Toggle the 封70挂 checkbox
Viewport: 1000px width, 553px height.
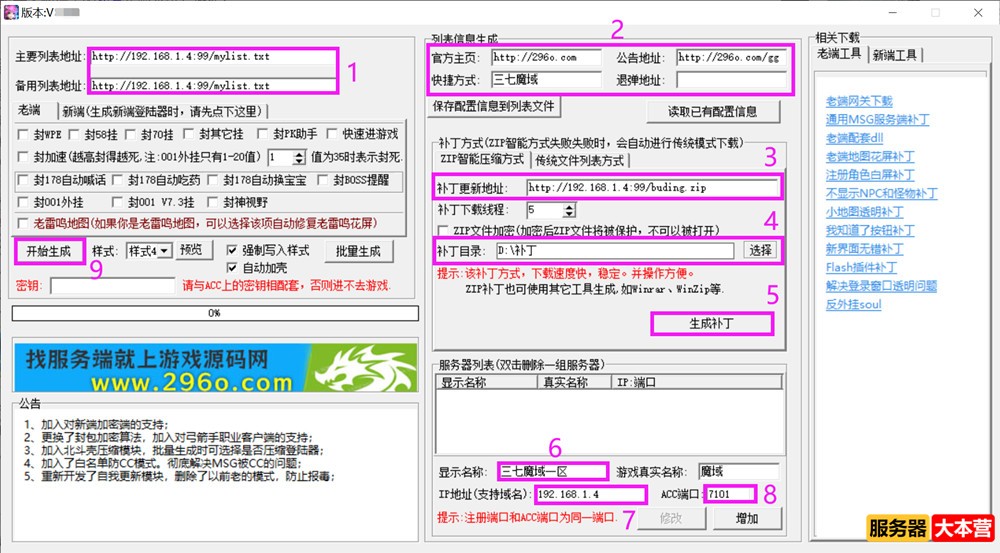pos(130,135)
